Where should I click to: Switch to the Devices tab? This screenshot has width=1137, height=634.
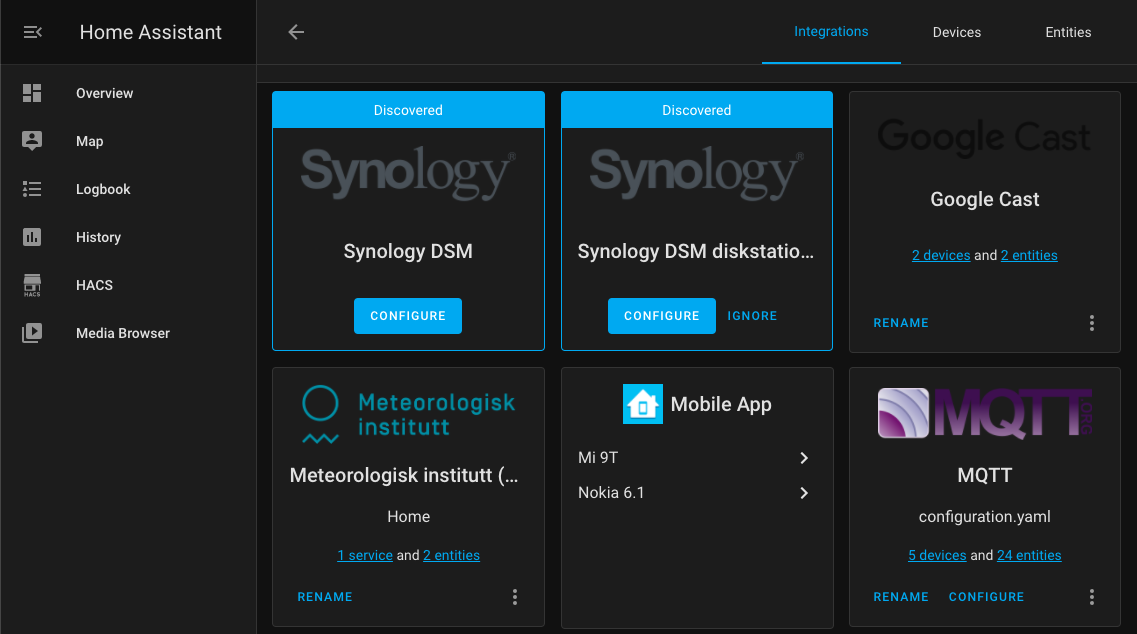(x=956, y=32)
